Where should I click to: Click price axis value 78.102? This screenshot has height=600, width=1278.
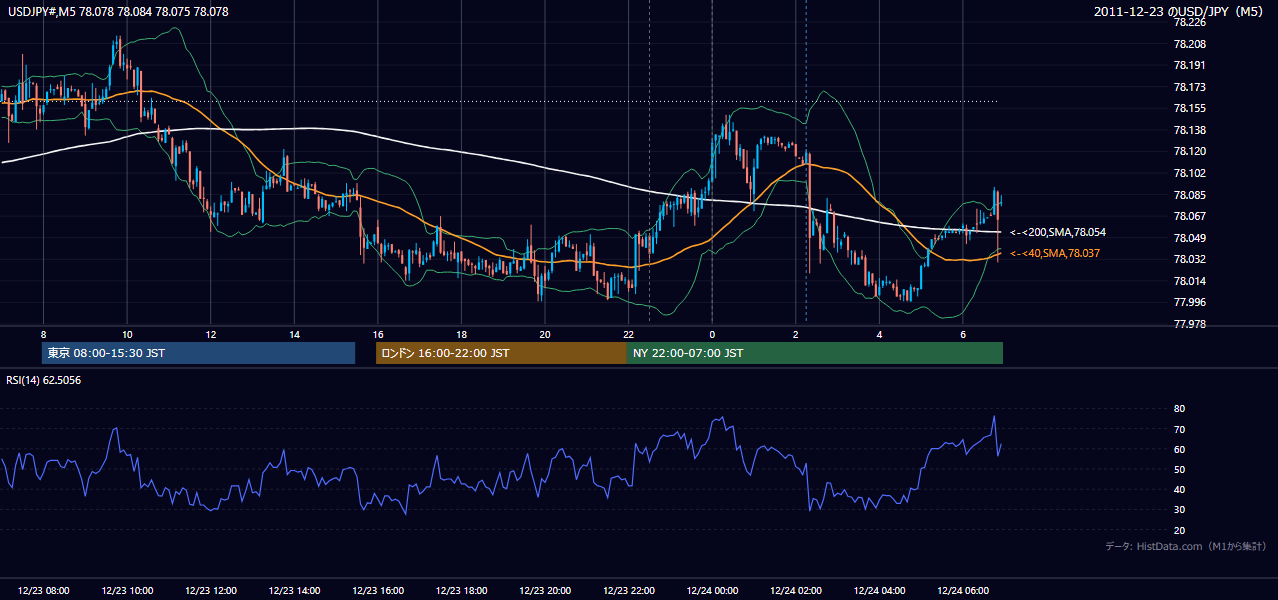coord(1189,173)
